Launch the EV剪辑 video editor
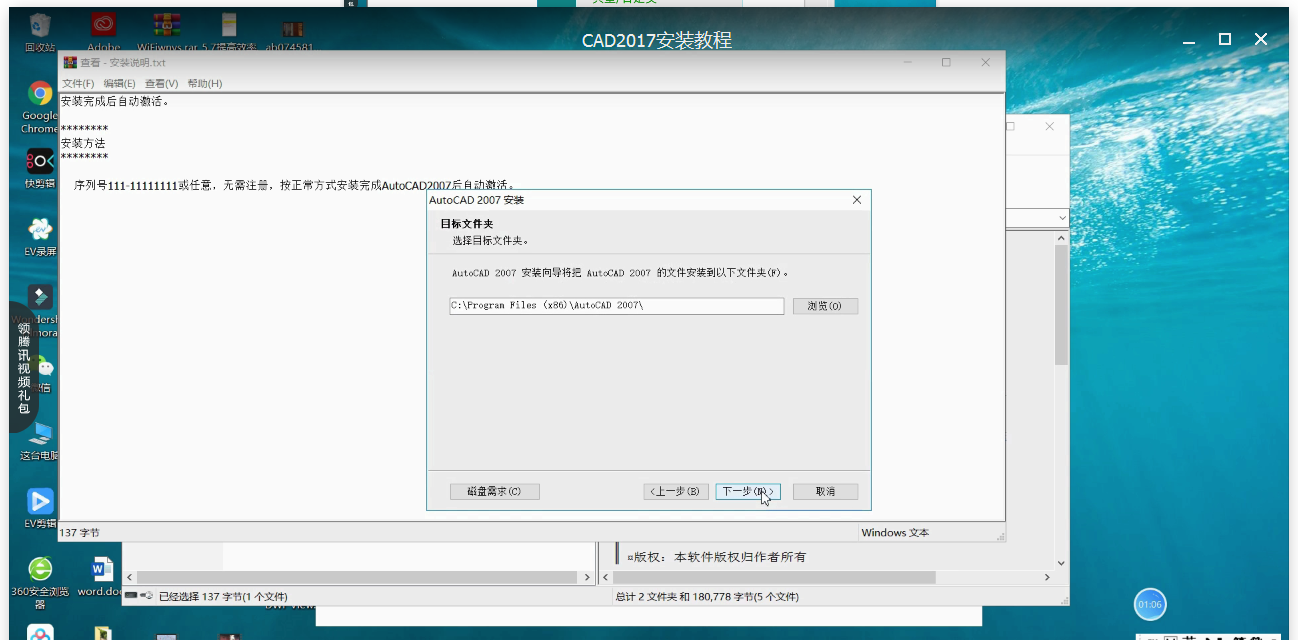 38,502
